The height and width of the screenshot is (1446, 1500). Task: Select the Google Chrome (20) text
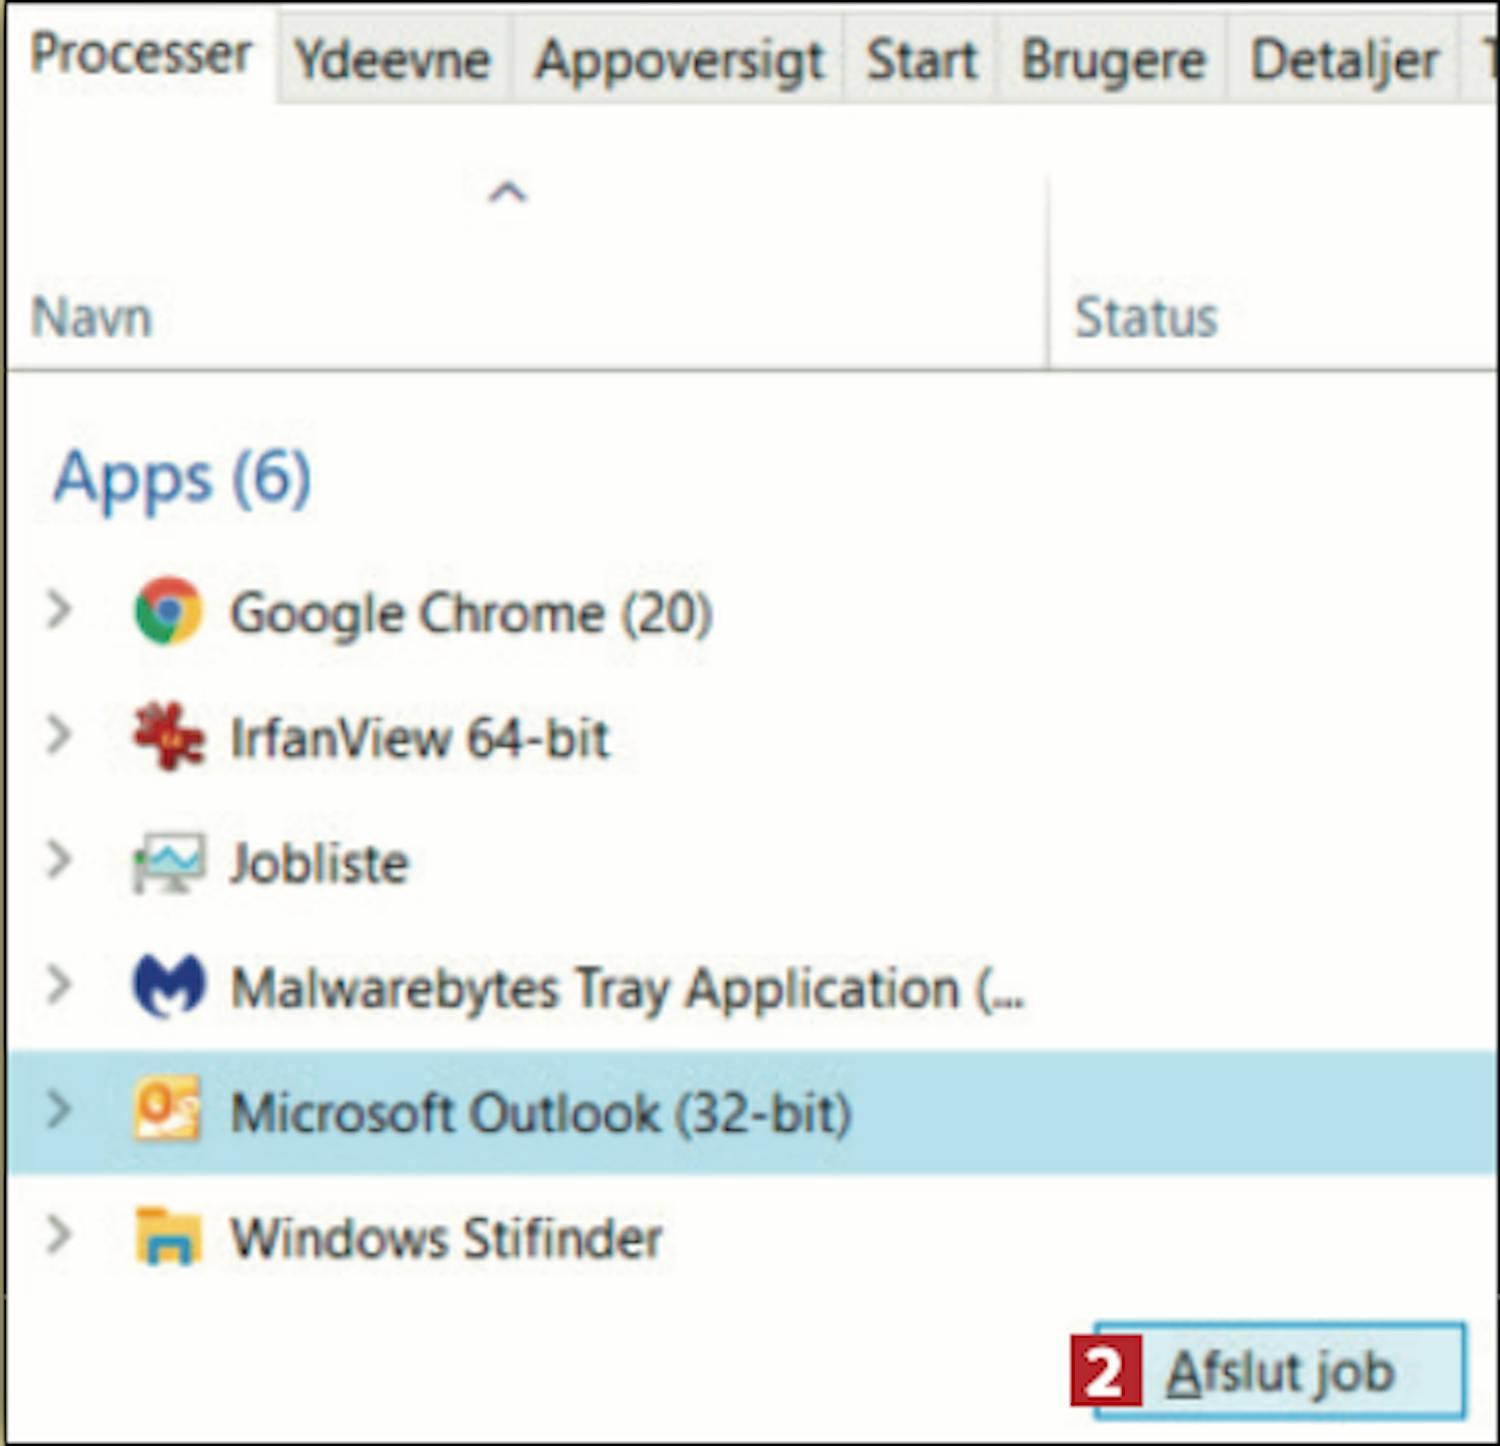click(x=471, y=613)
